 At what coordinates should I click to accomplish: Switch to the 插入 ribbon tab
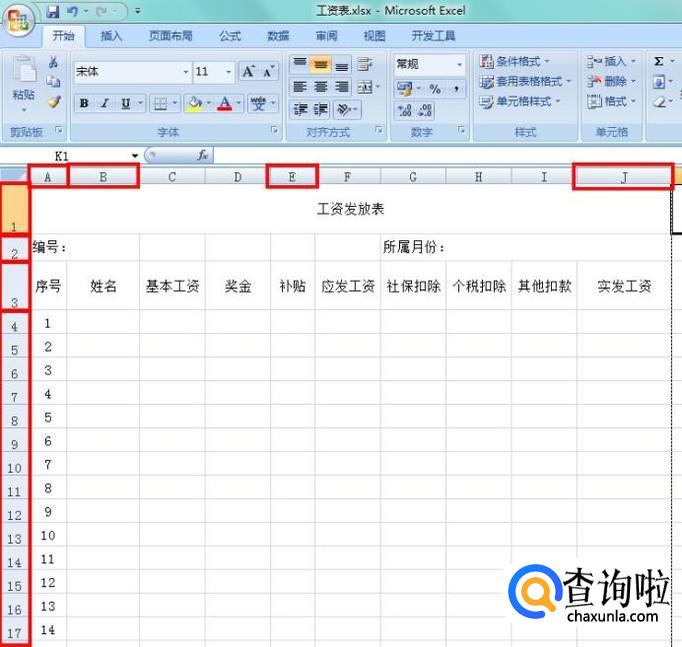pos(111,36)
